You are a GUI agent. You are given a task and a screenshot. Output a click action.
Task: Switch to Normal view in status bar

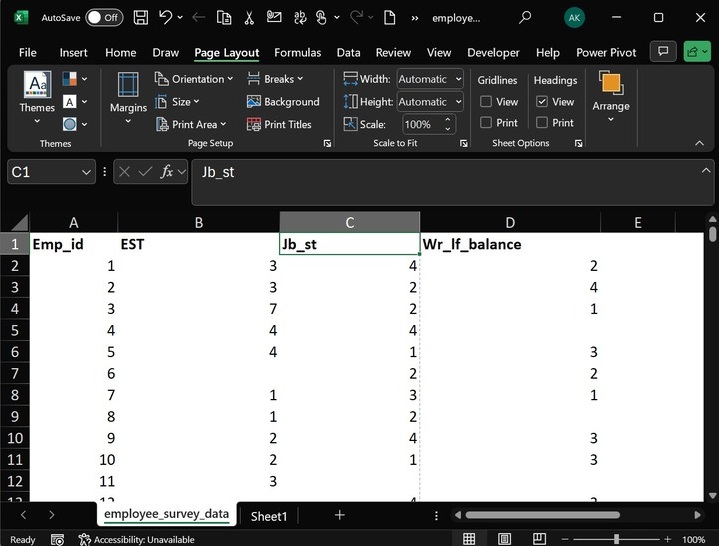pos(469,539)
